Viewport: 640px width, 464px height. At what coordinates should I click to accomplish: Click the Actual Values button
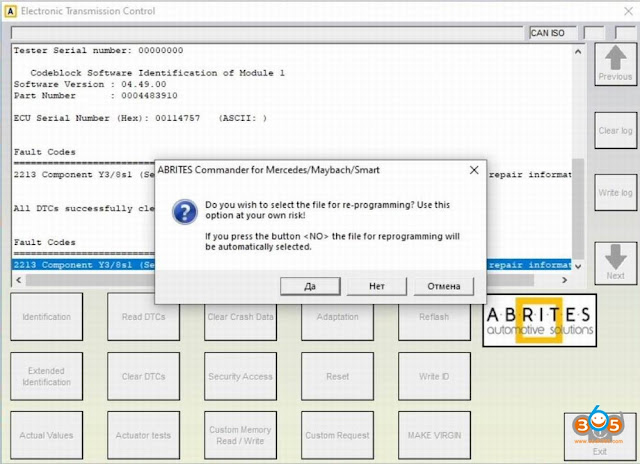[47, 435]
